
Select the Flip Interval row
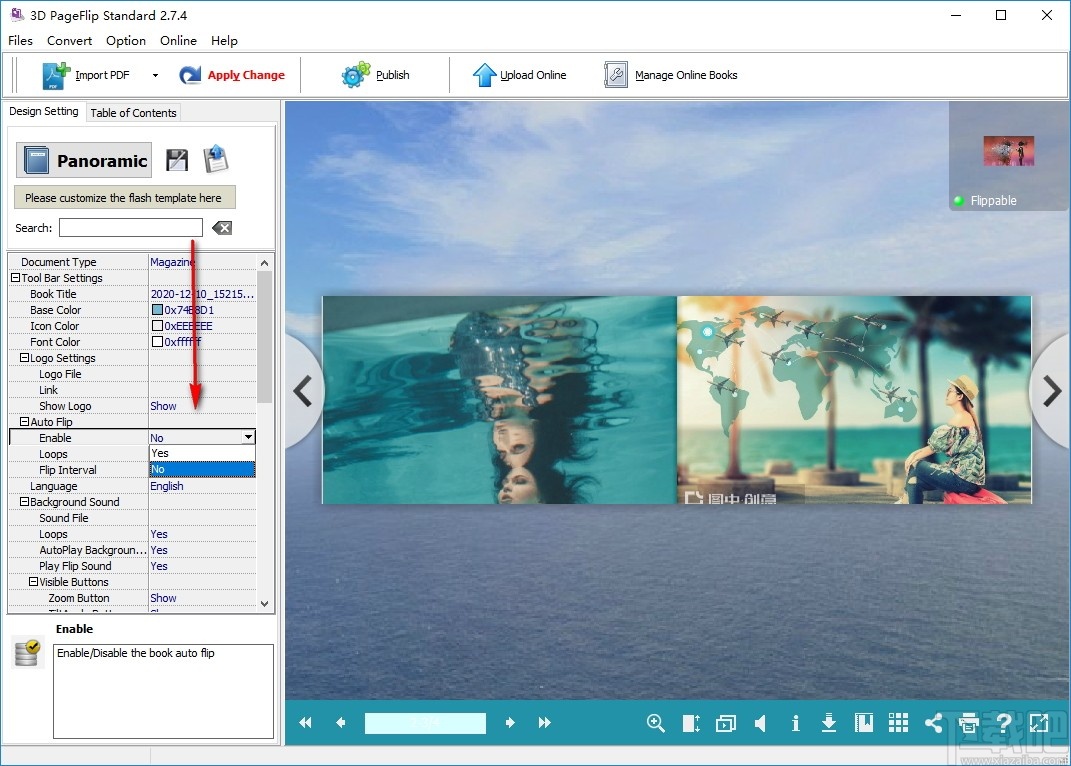click(x=79, y=470)
